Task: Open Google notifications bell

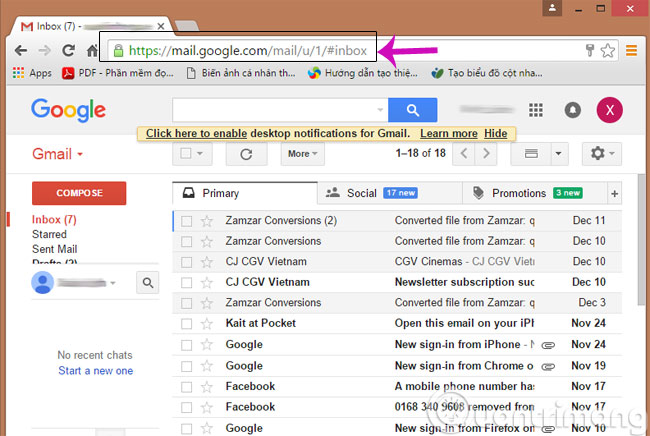Action: tap(572, 110)
